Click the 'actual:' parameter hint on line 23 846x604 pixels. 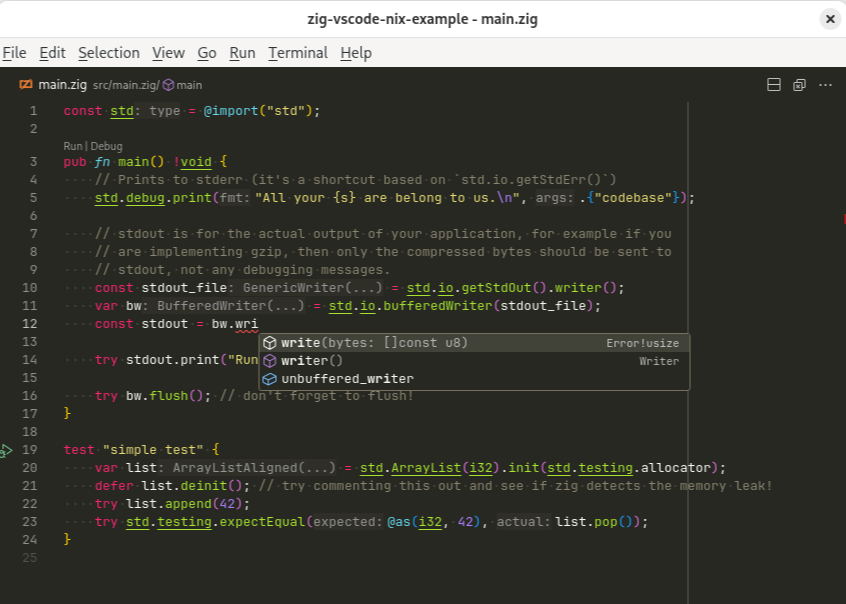[523, 521]
